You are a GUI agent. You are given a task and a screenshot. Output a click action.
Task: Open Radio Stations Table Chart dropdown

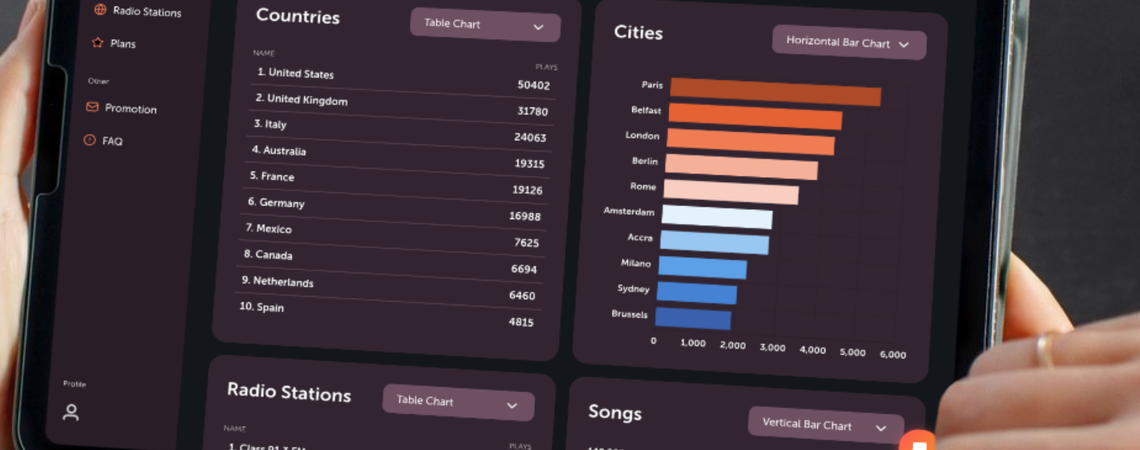[458, 403]
